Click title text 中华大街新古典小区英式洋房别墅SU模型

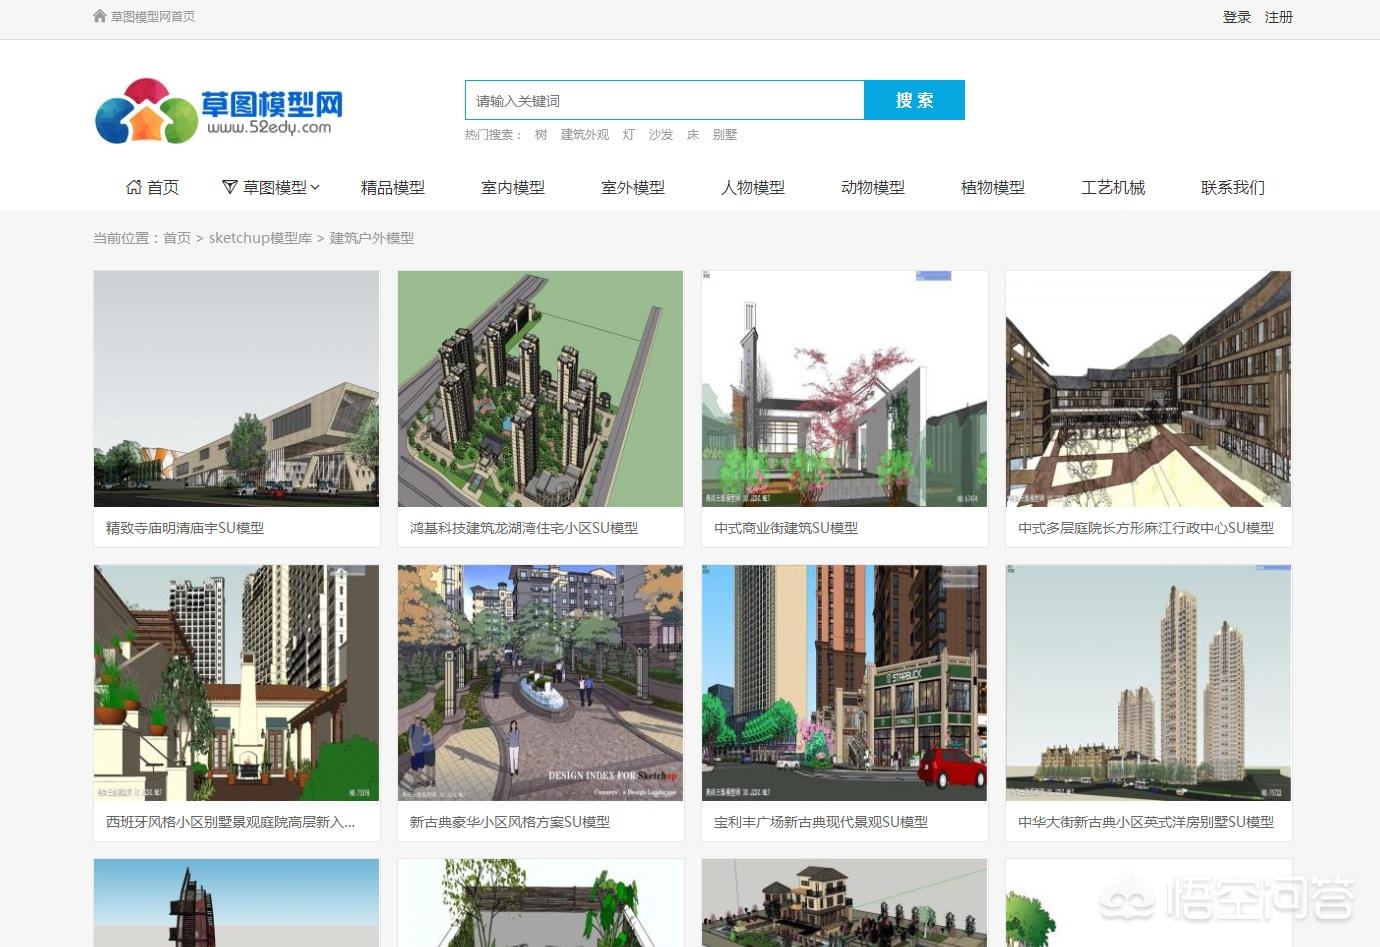[1146, 822]
